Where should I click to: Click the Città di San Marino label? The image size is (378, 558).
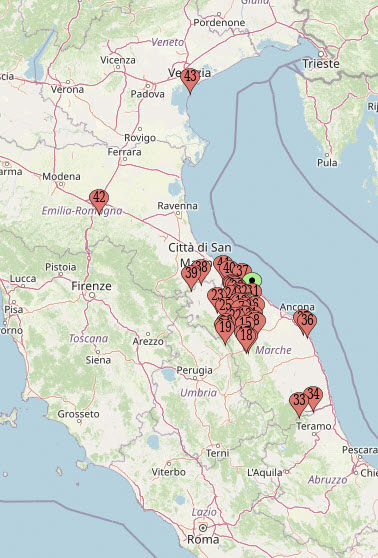(200, 255)
